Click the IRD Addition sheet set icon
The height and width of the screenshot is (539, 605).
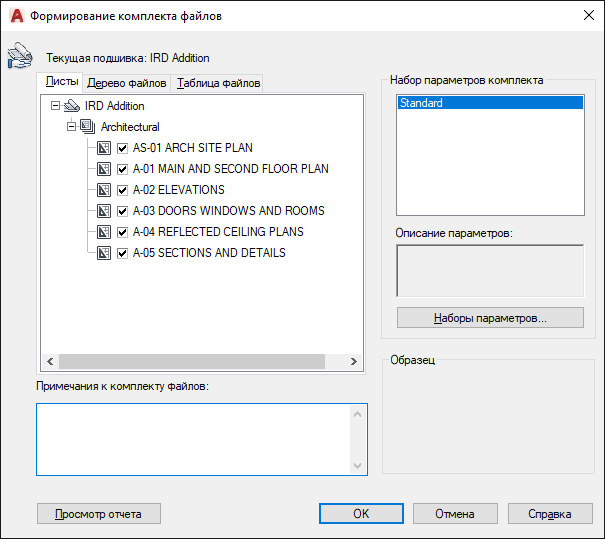tap(72, 106)
